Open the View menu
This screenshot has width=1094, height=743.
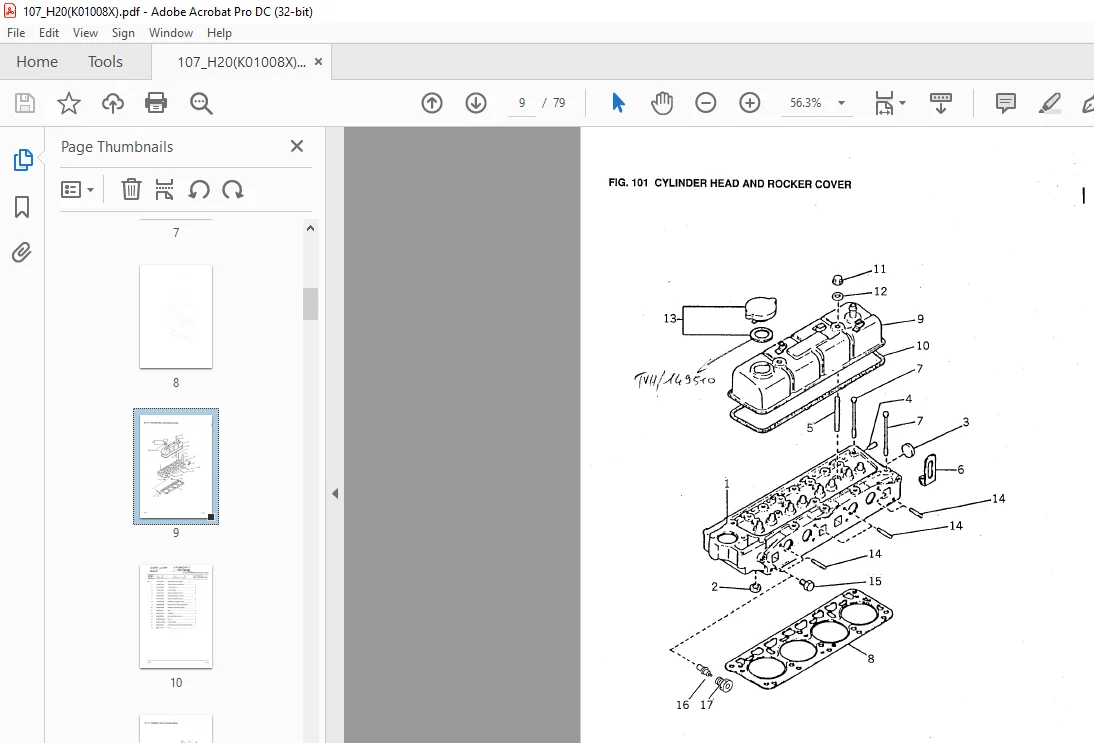pos(85,33)
